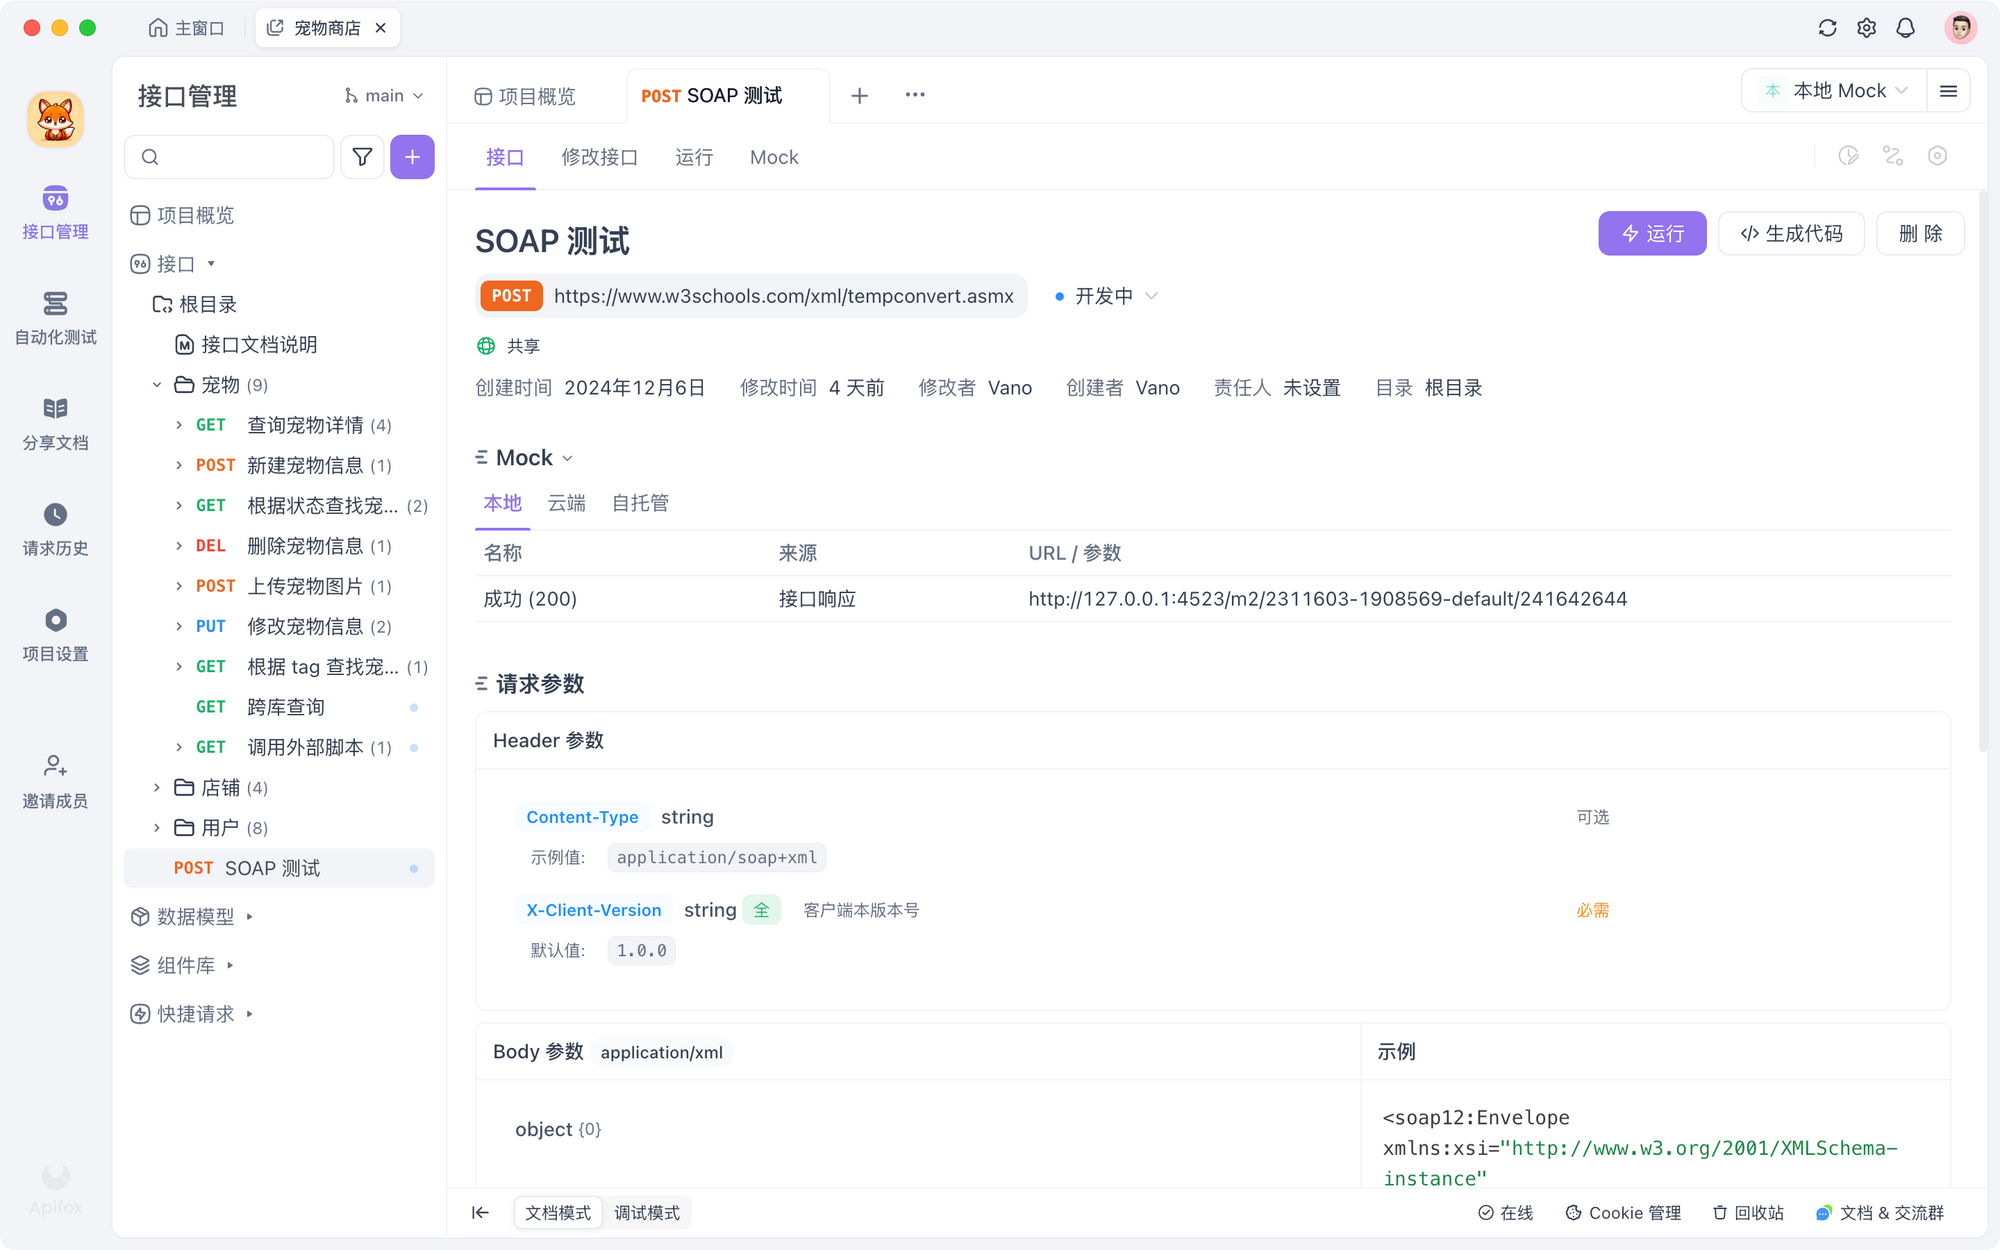Screen dimensions: 2000x1250
Task: Click the 删除 button
Action: click(1920, 233)
